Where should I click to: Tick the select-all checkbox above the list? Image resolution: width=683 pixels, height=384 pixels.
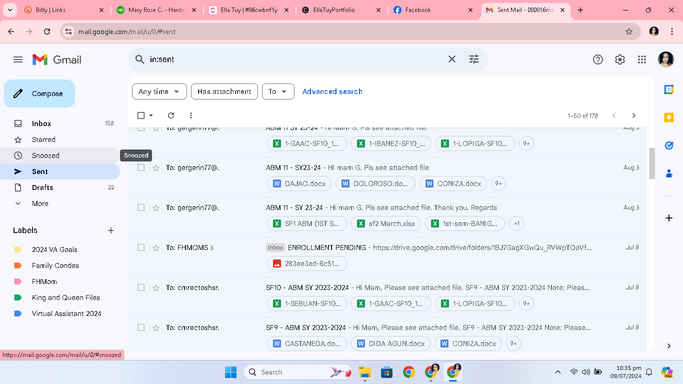click(x=141, y=115)
